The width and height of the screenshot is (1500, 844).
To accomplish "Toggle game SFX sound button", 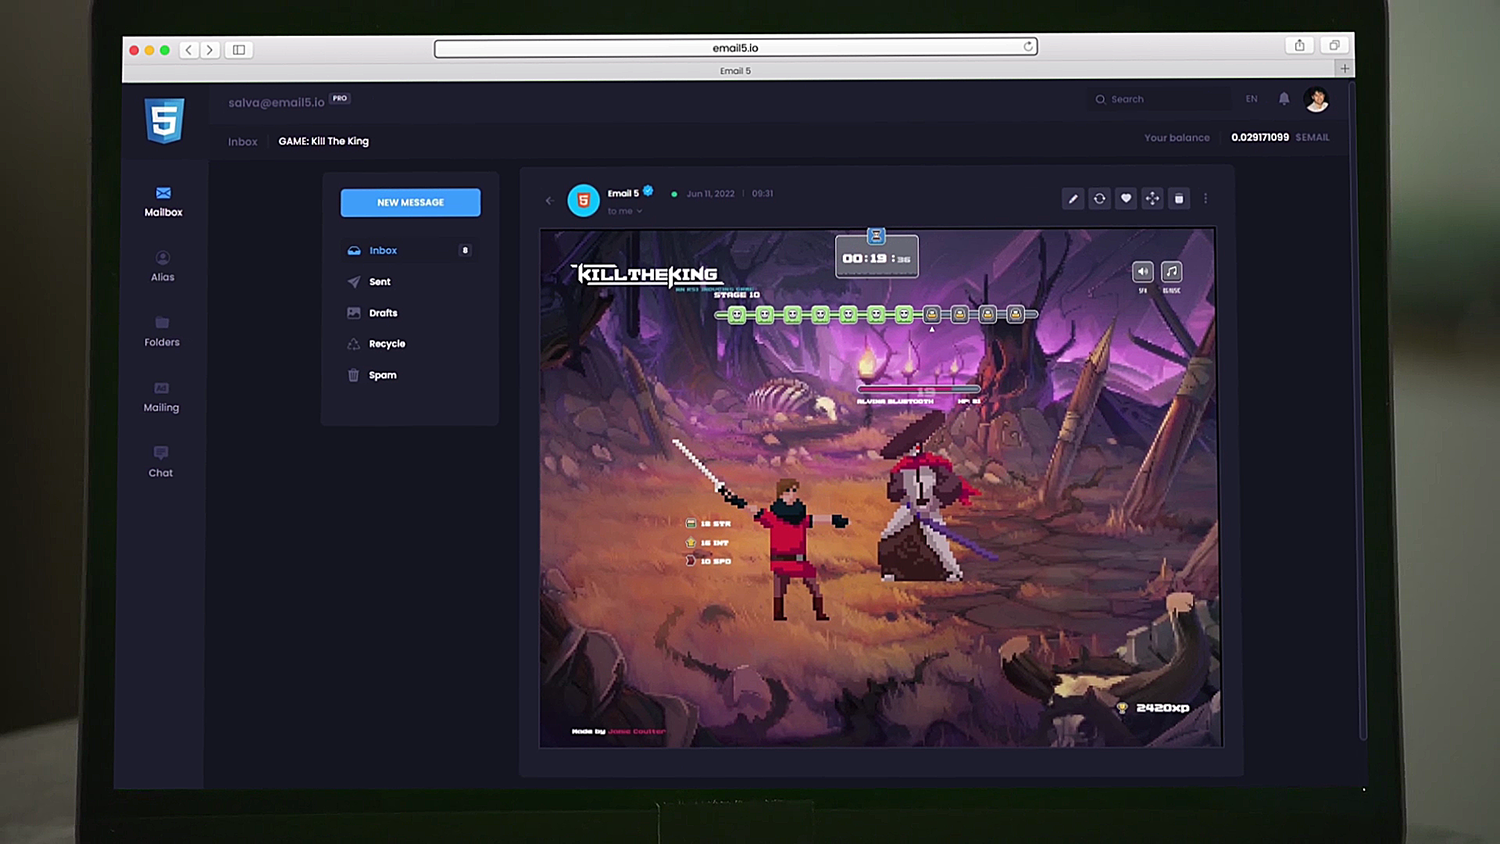I will click(x=1143, y=272).
